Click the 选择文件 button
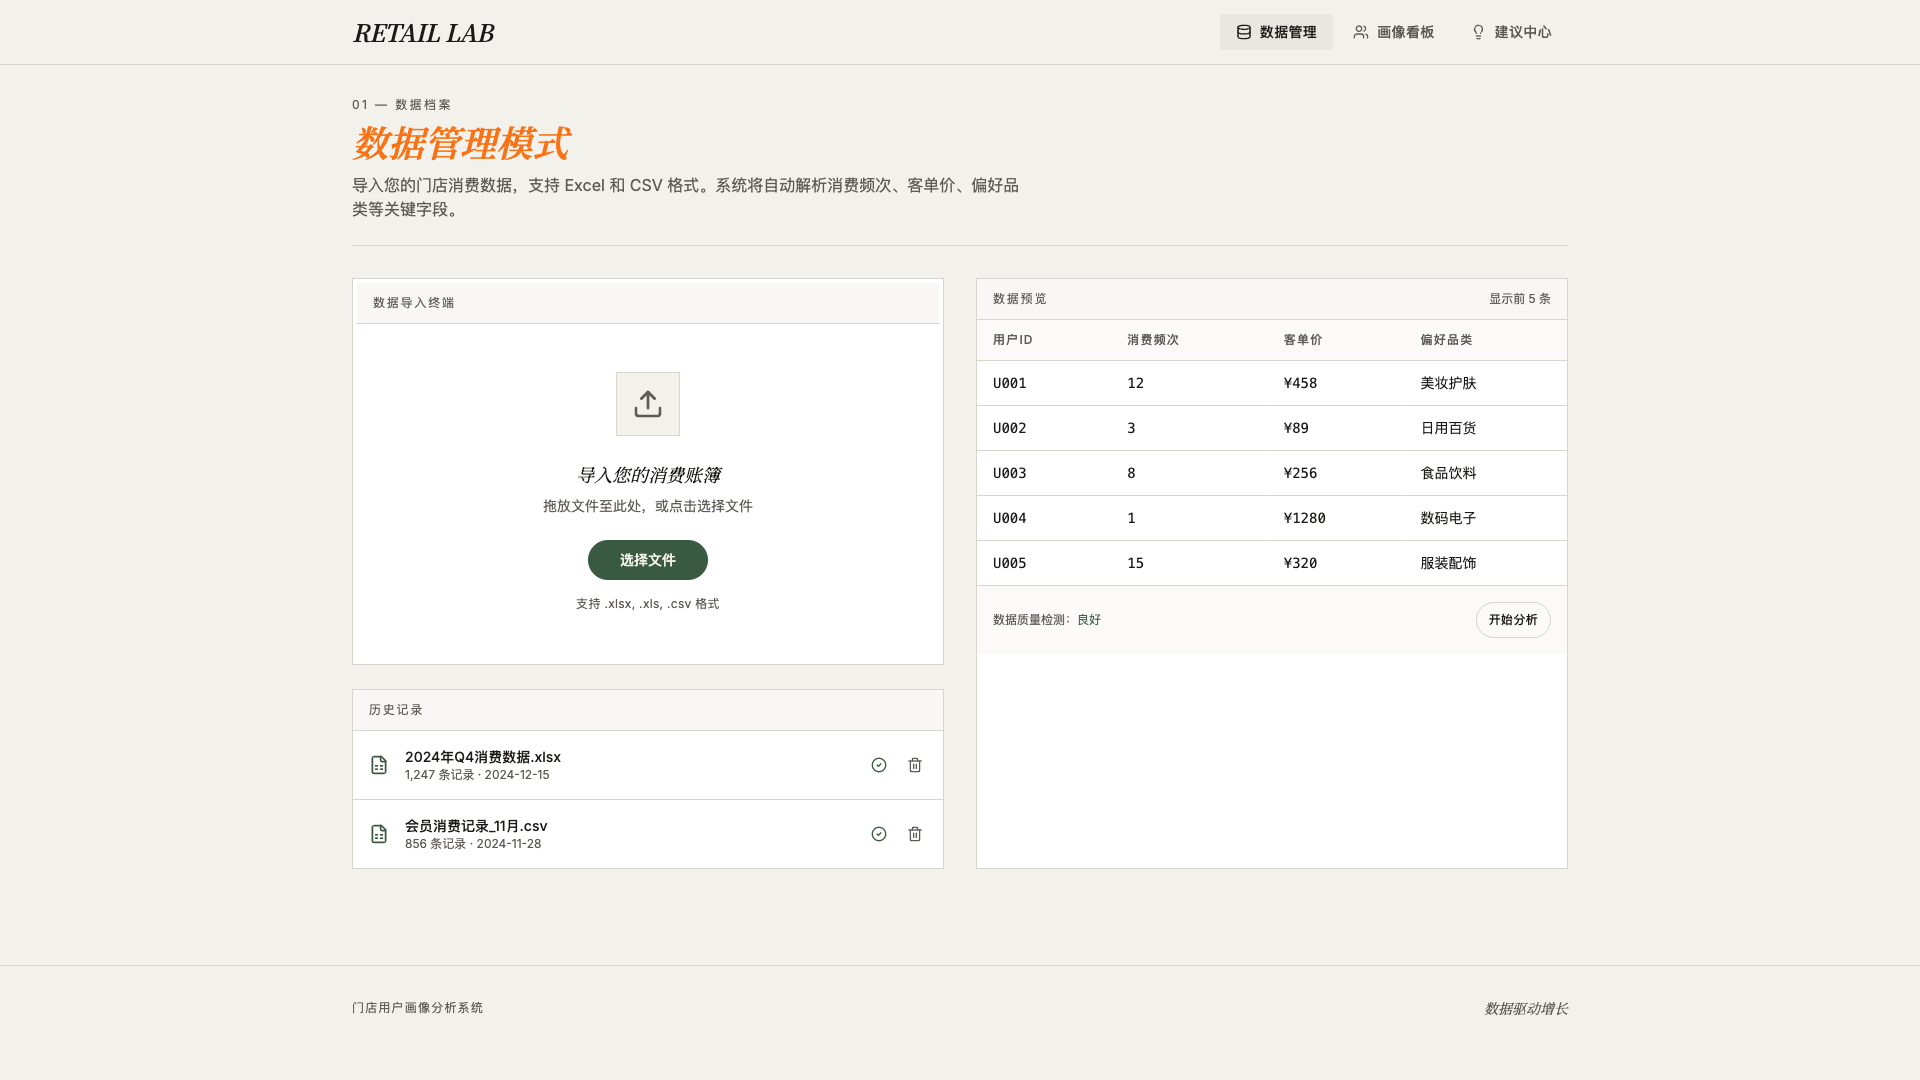 tap(647, 560)
